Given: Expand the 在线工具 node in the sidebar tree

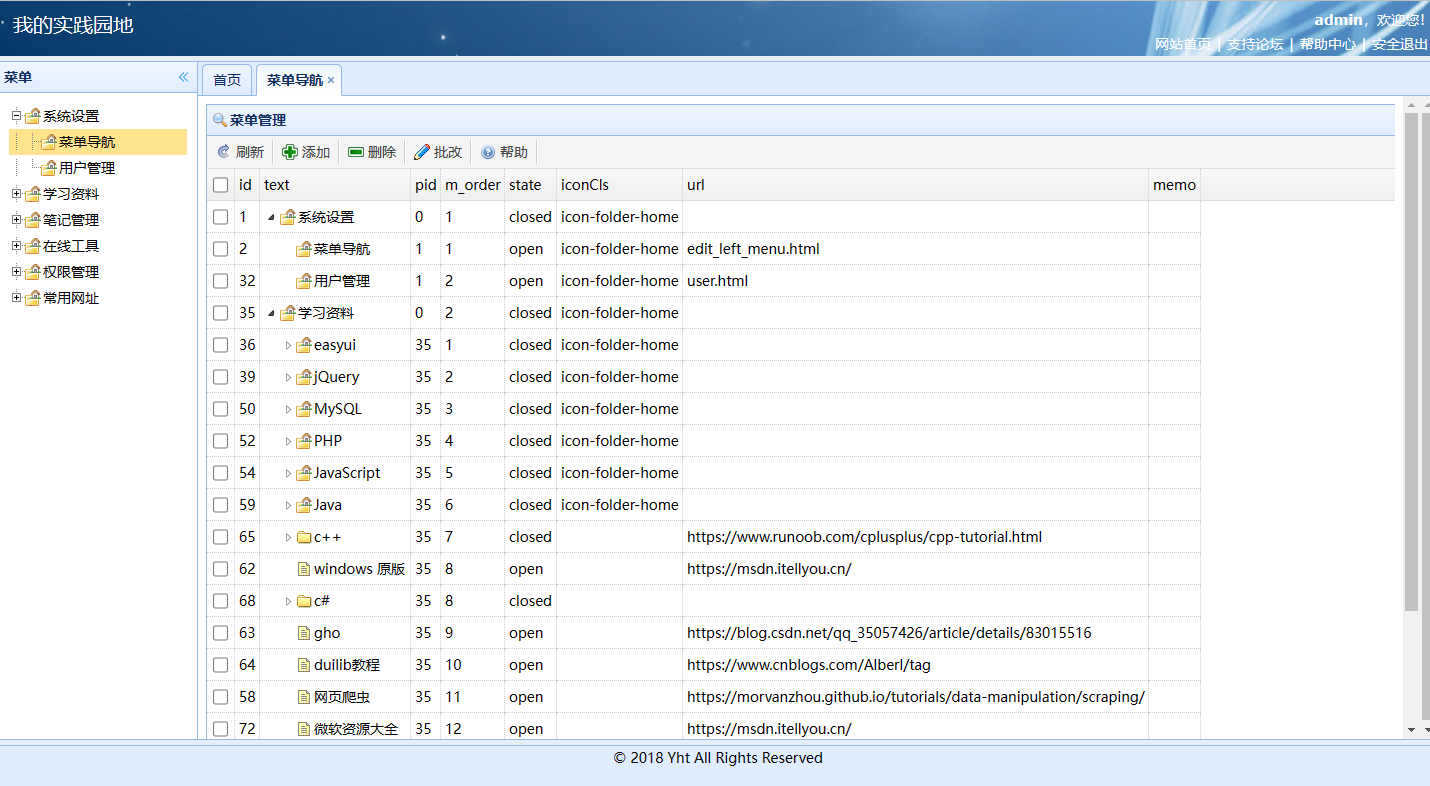Looking at the screenshot, I should (x=16, y=246).
